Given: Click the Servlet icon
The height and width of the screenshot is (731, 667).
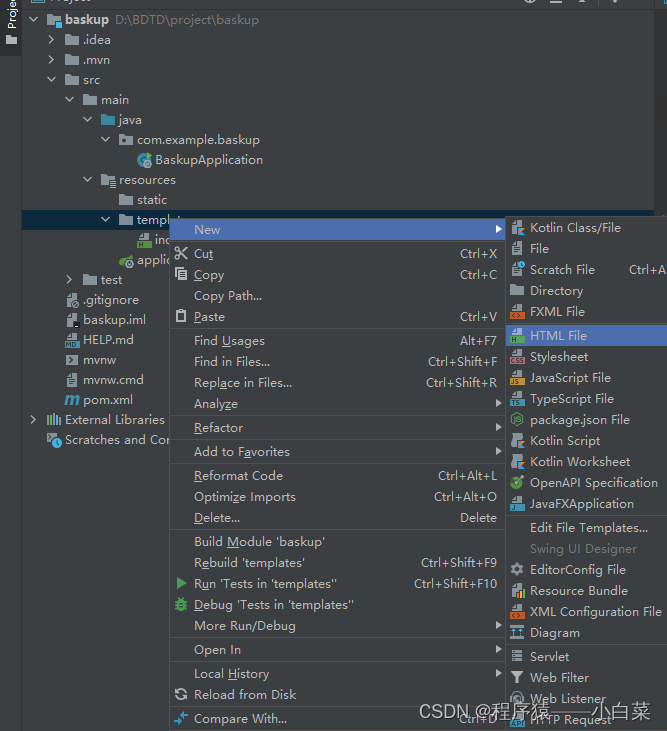Looking at the screenshot, I should coord(517,656).
